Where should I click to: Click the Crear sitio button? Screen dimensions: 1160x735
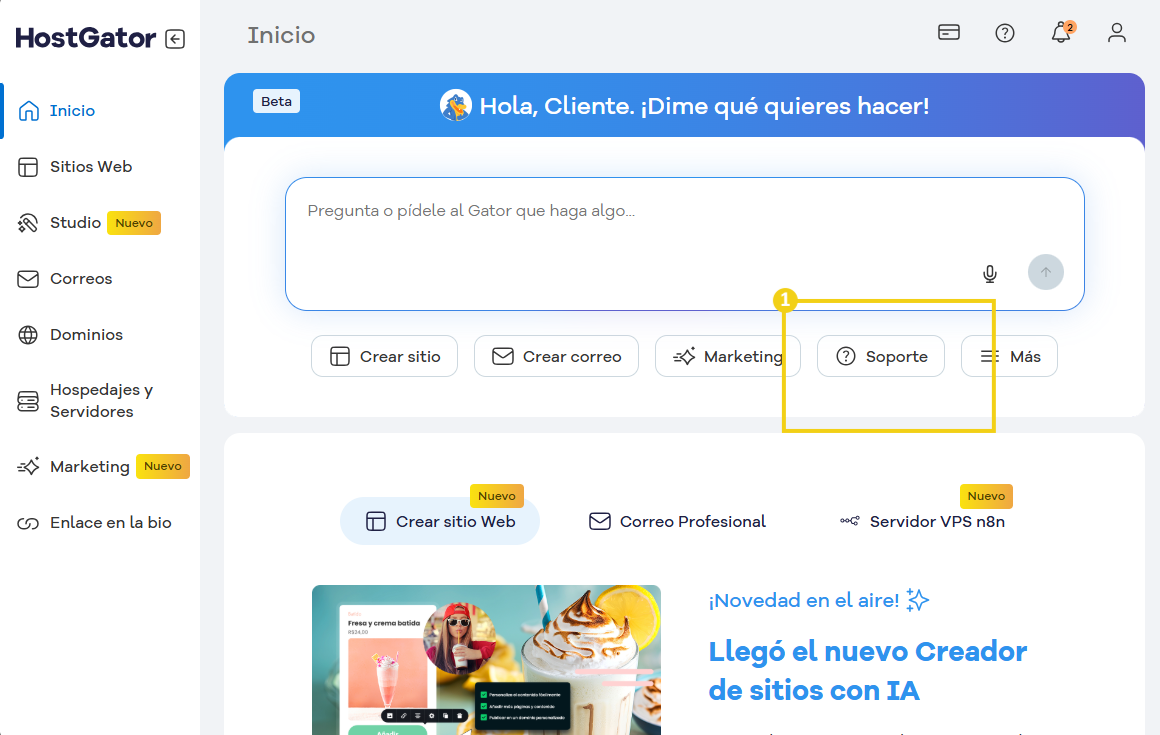pos(384,357)
